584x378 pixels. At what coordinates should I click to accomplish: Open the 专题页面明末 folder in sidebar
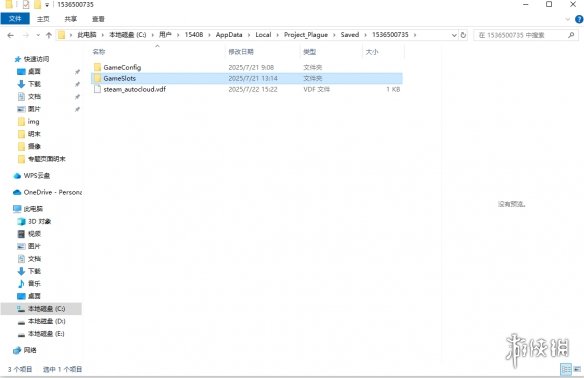click(47, 159)
